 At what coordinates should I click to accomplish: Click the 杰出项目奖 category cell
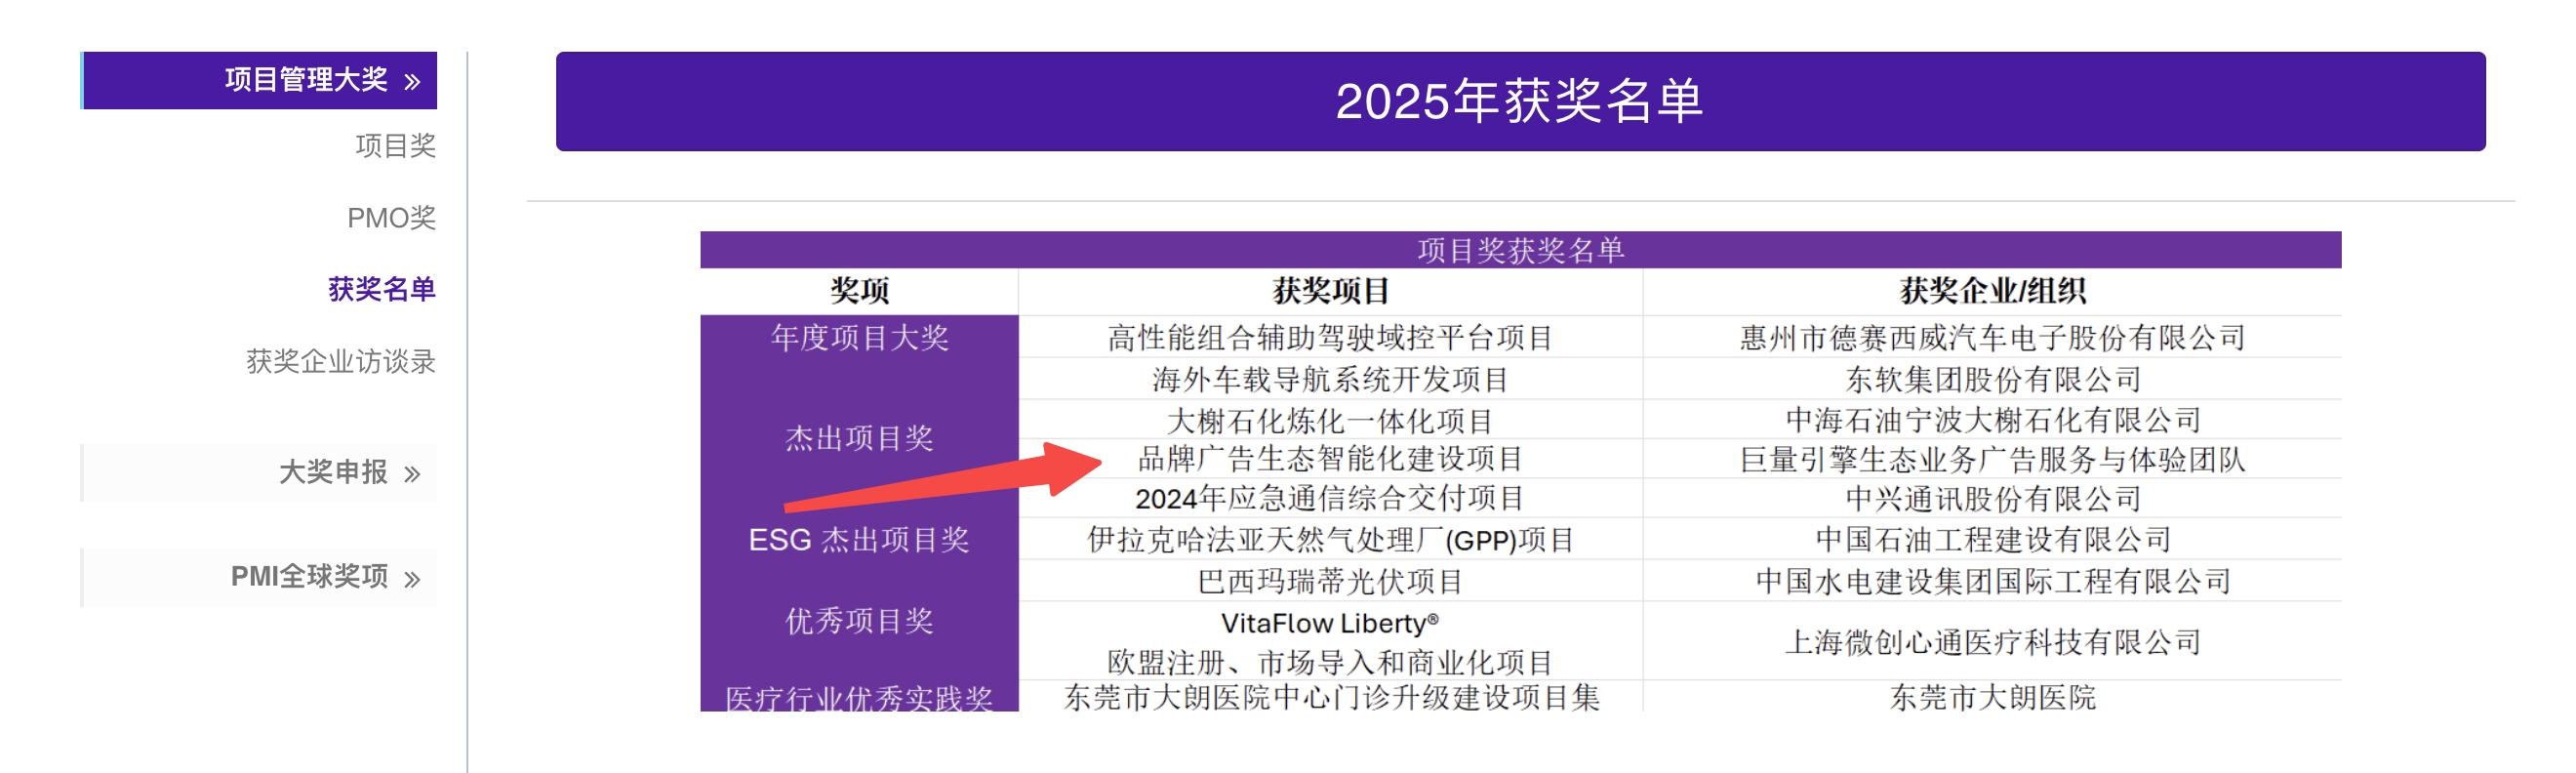click(859, 438)
